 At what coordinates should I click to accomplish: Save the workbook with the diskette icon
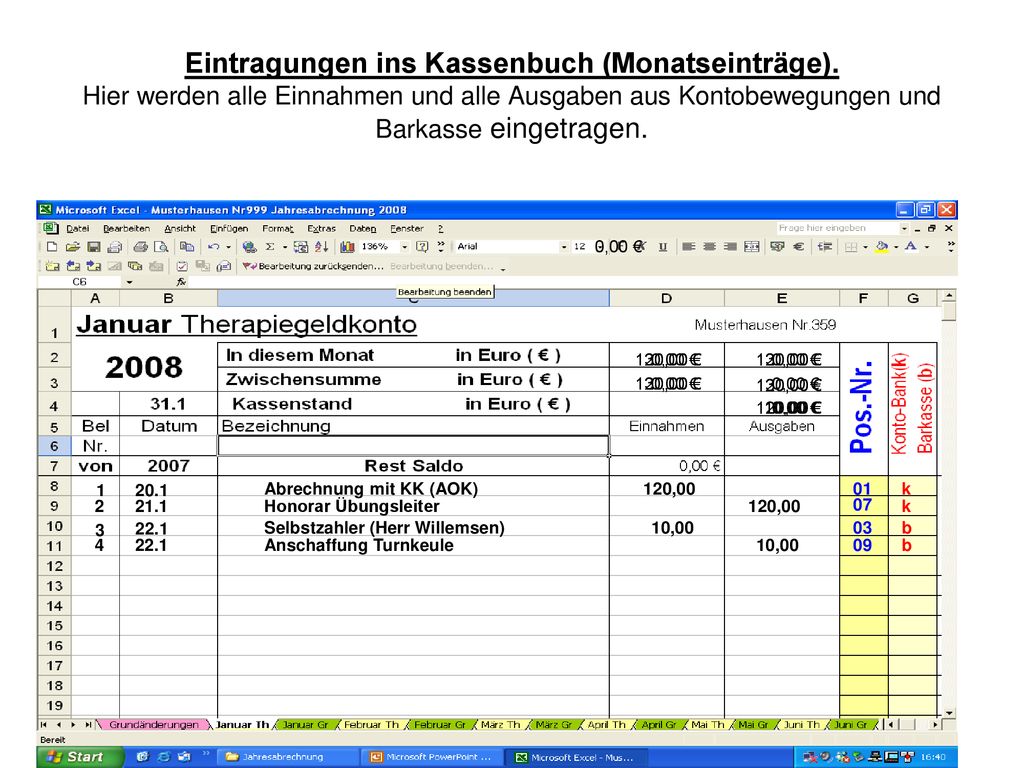point(93,247)
